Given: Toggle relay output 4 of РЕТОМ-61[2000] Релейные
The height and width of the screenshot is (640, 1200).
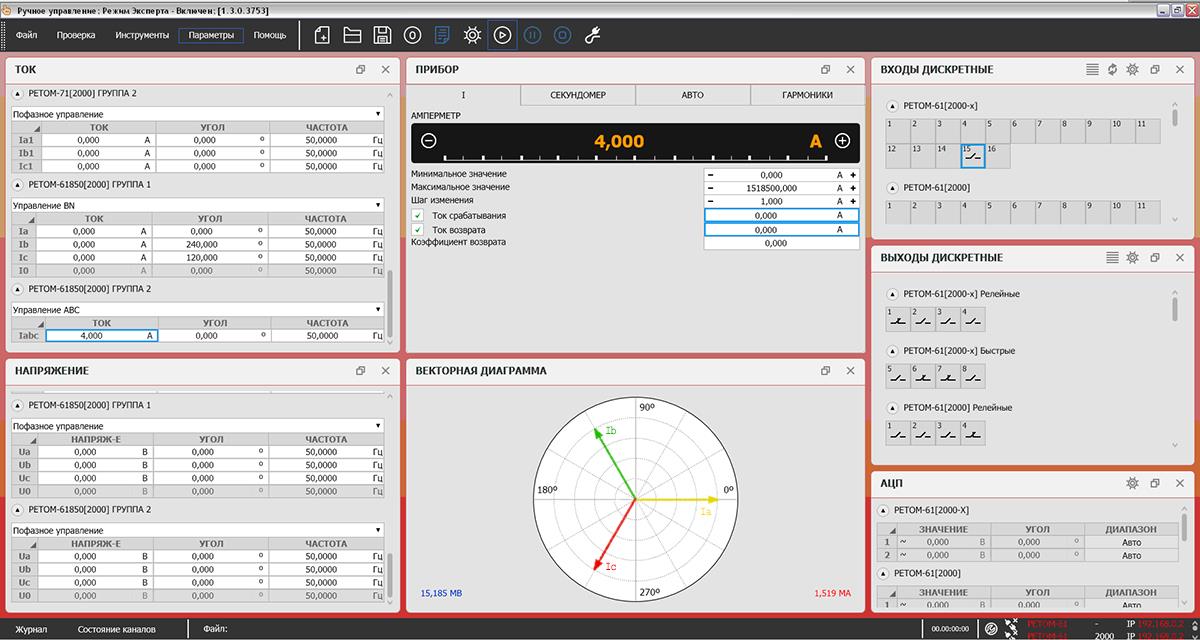Looking at the screenshot, I should tap(973, 432).
